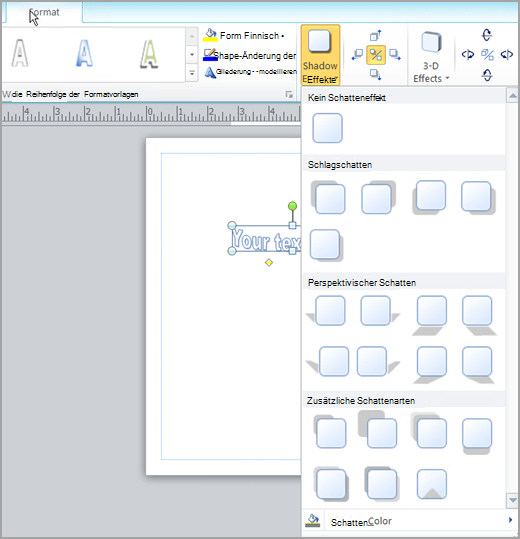
Task: Apply seventh Perspektivischer Schatten style, second row
Action: coord(430,365)
